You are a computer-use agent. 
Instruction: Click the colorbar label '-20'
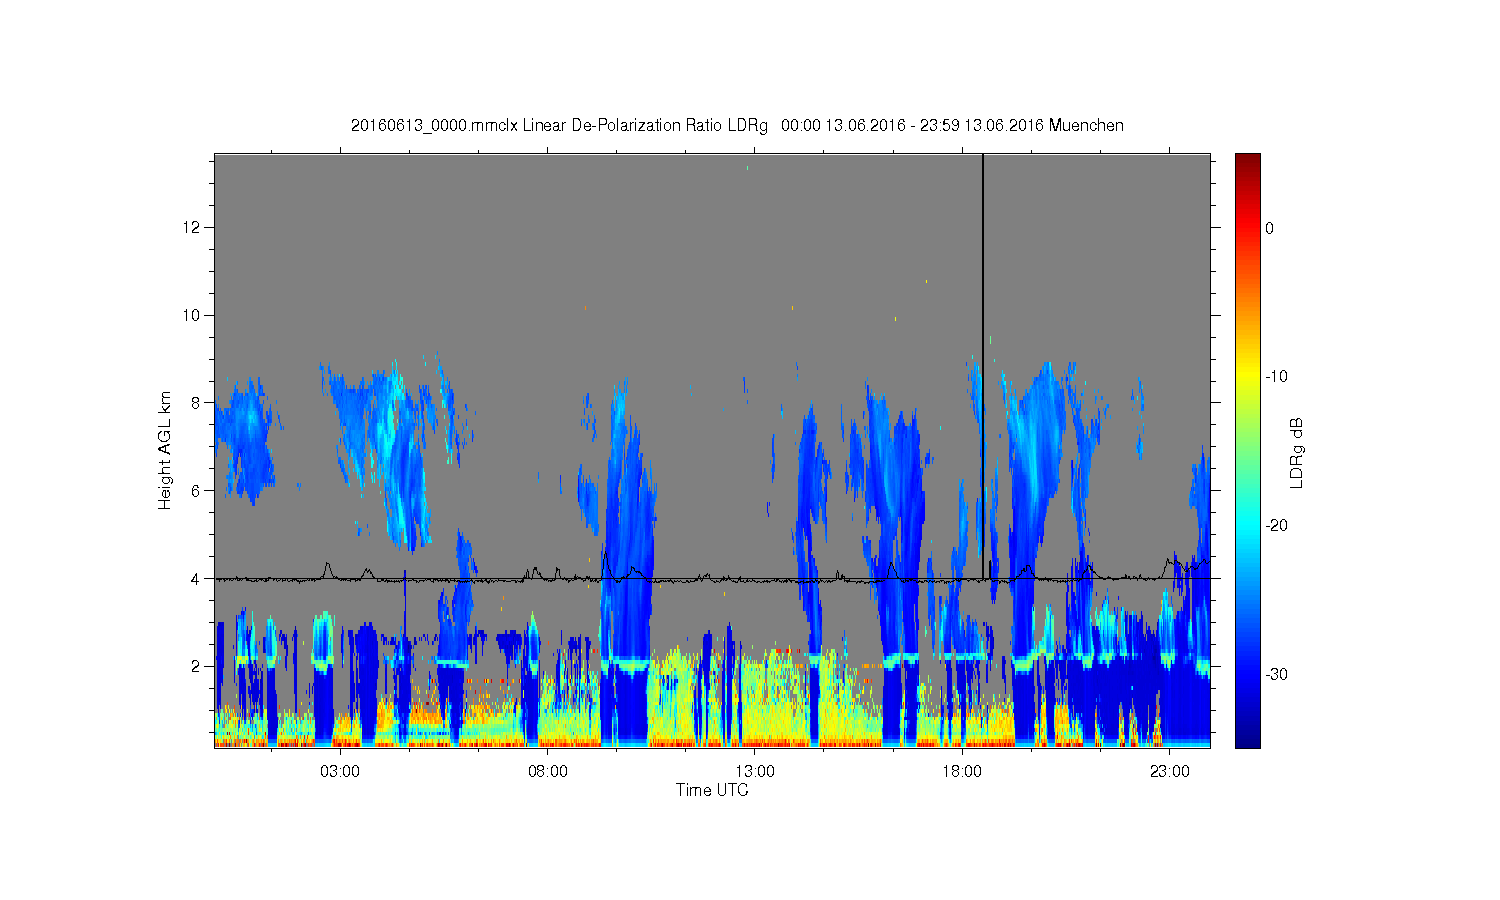(1276, 526)
